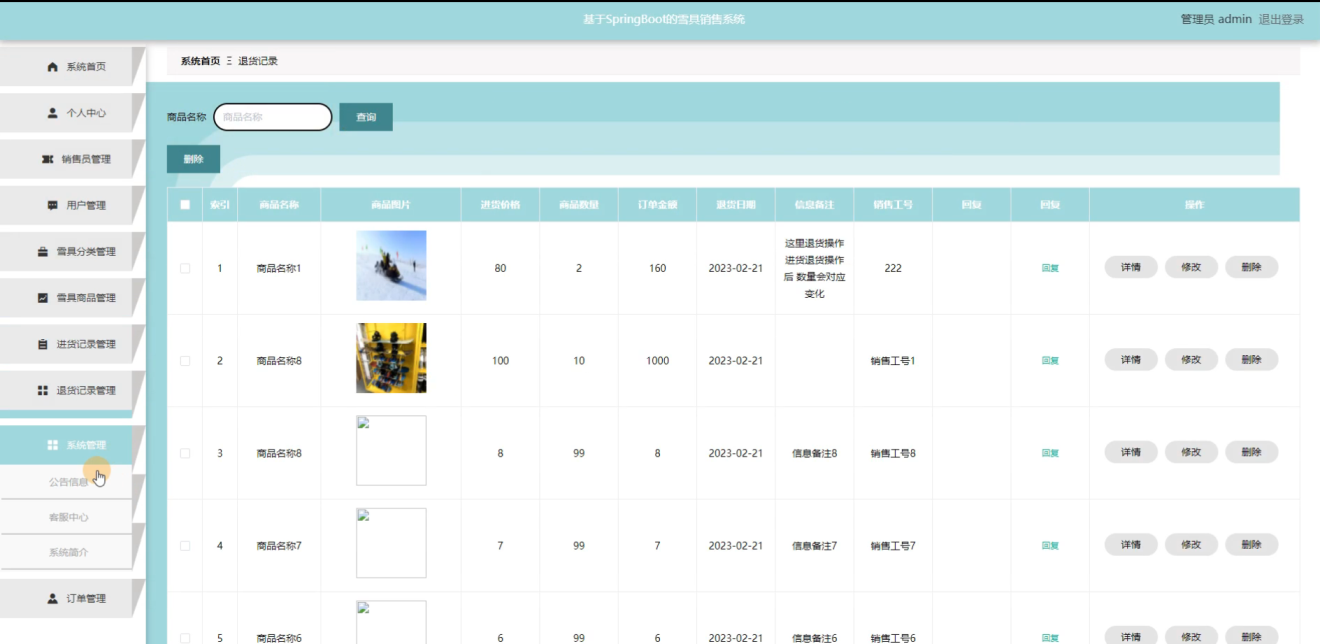Screen dimensions: 1320x644
Task: Click the 退出登录 link
Action: (x=1281, y=19)
